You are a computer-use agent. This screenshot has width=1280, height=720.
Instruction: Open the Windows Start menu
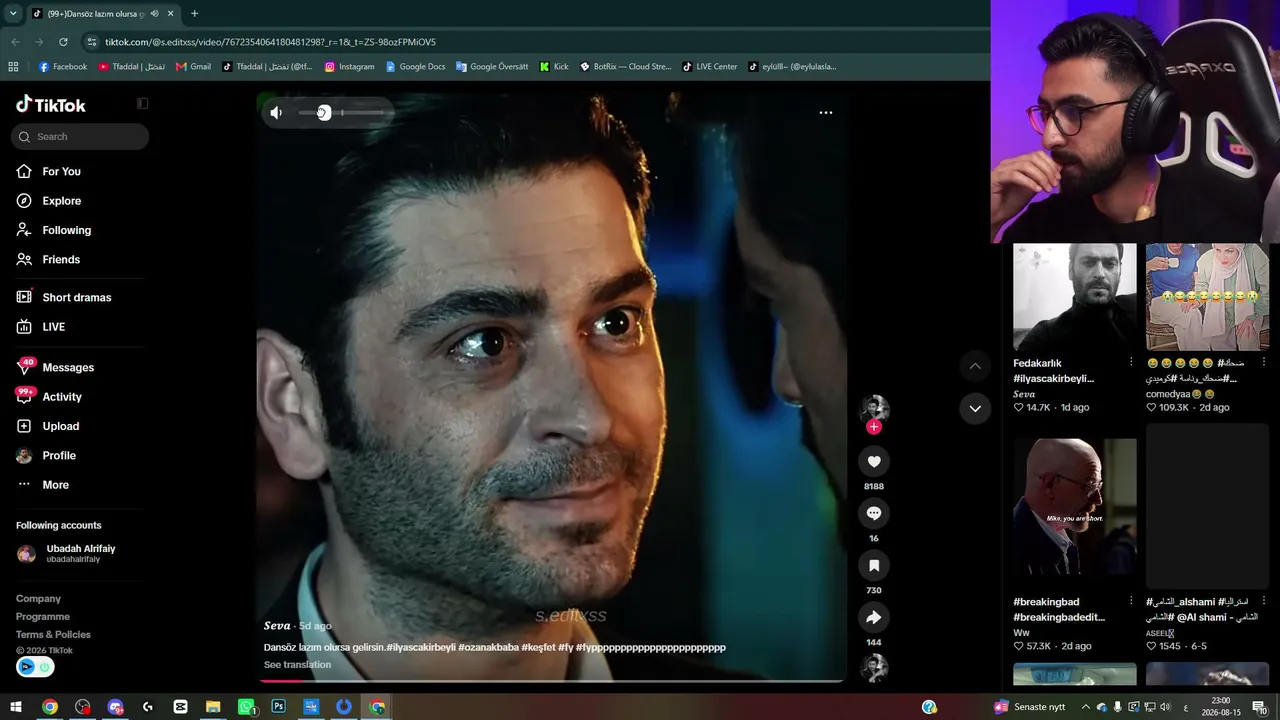[x=16, y=707]
